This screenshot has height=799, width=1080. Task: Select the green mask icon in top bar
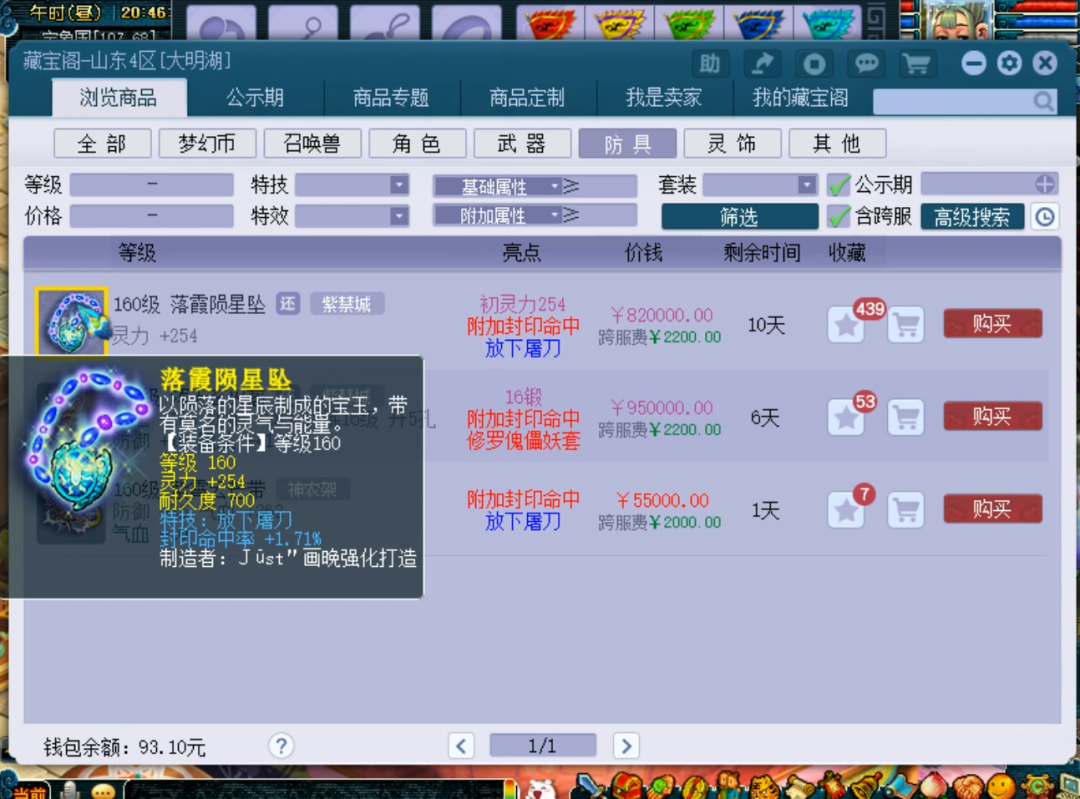pyautogui.click(x=689, y=23)
